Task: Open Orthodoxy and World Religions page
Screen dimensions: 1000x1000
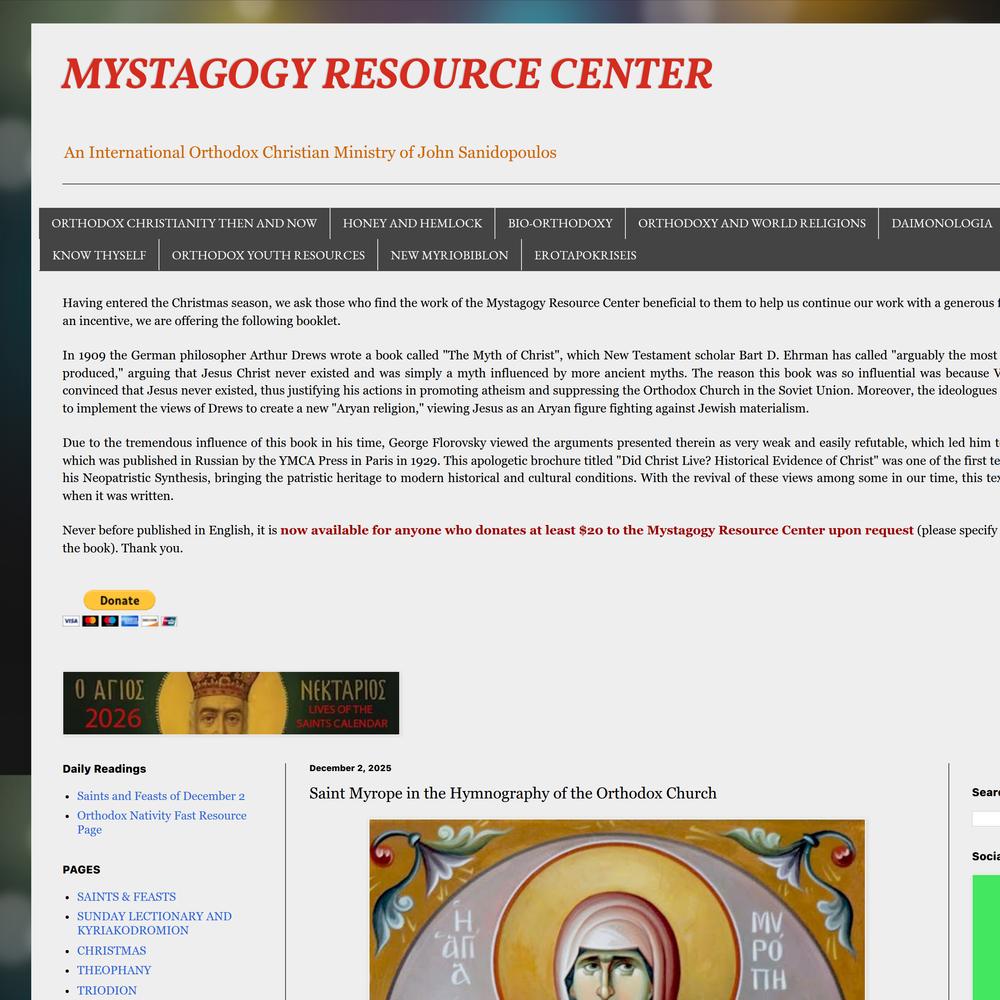Action: point(752,223)
